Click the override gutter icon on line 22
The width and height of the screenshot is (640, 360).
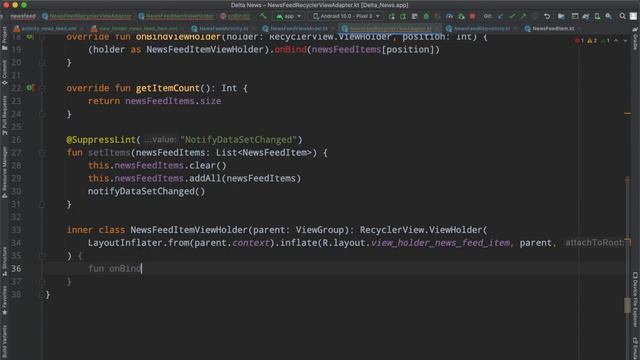tap(30, 88)
